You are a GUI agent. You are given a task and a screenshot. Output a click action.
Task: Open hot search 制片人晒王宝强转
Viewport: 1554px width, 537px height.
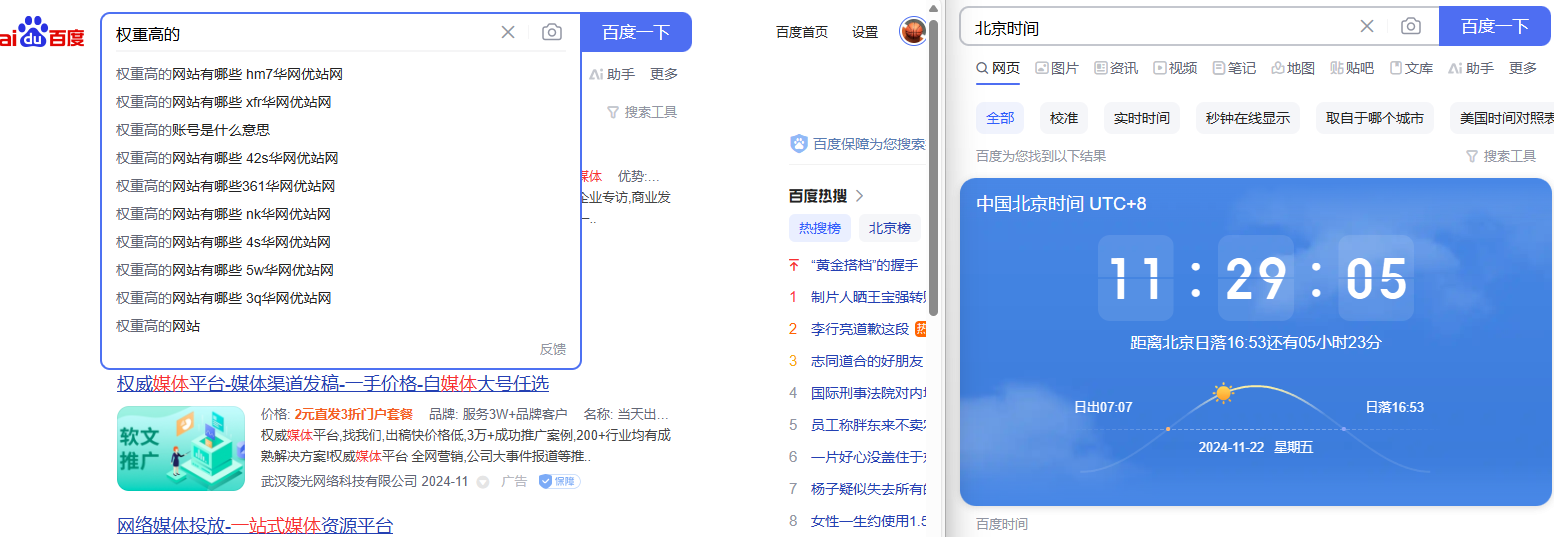point(869,297)
